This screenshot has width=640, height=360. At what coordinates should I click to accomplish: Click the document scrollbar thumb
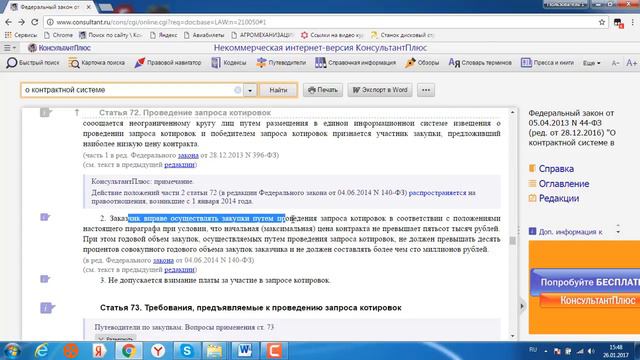click(513, 241)
